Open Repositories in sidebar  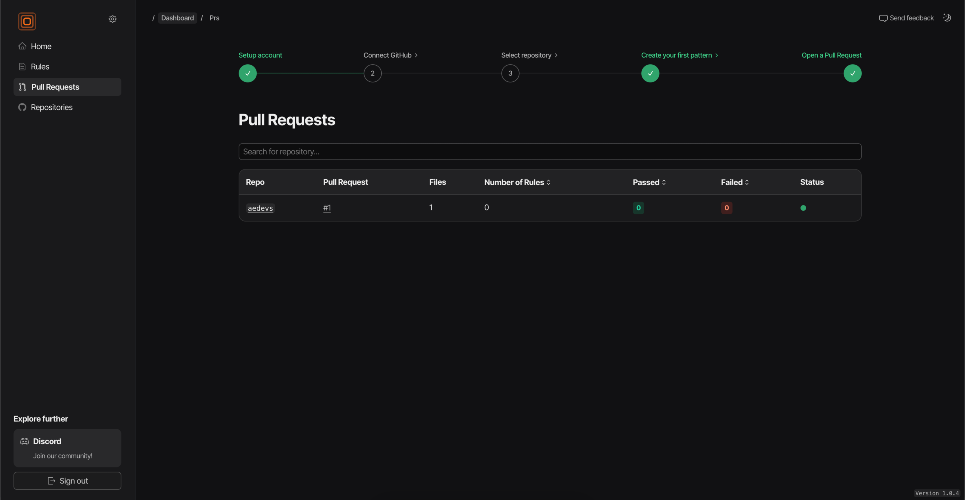click(x=67, y=107)
